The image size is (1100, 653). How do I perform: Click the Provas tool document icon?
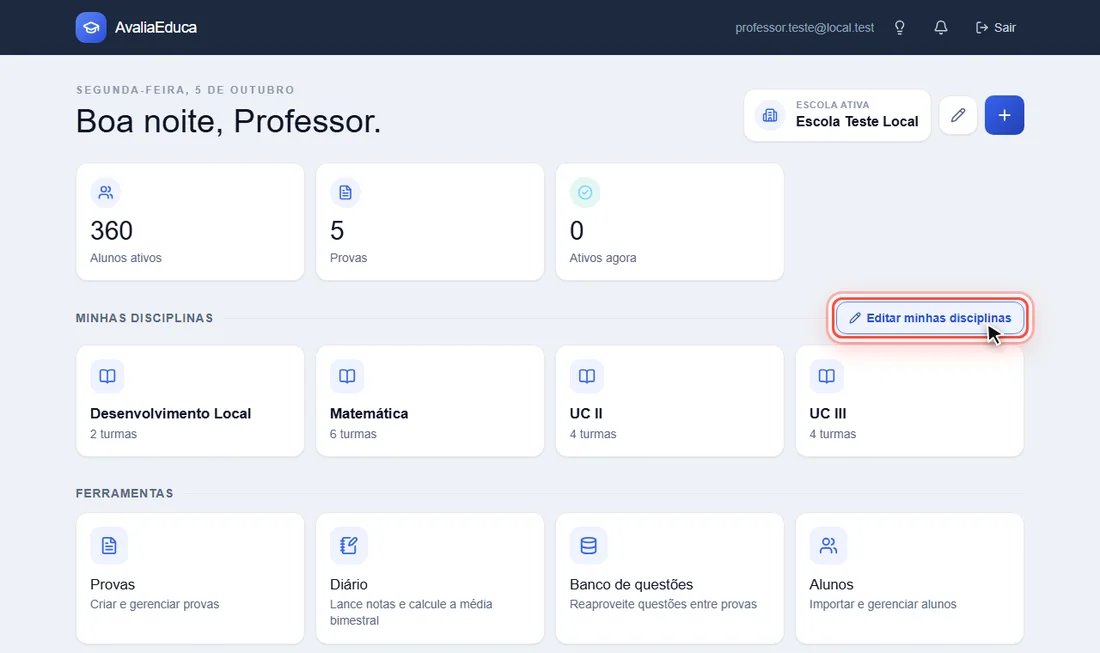(109, 546)
